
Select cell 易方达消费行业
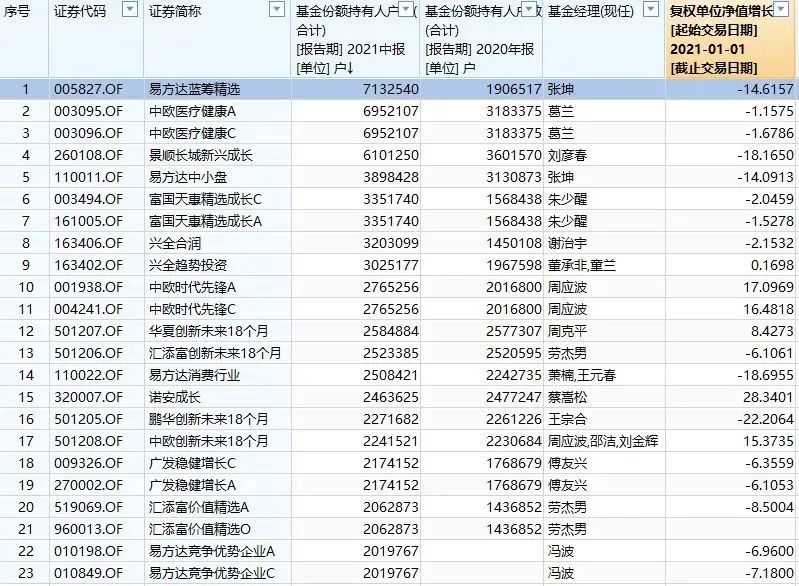tap(194, 375)
